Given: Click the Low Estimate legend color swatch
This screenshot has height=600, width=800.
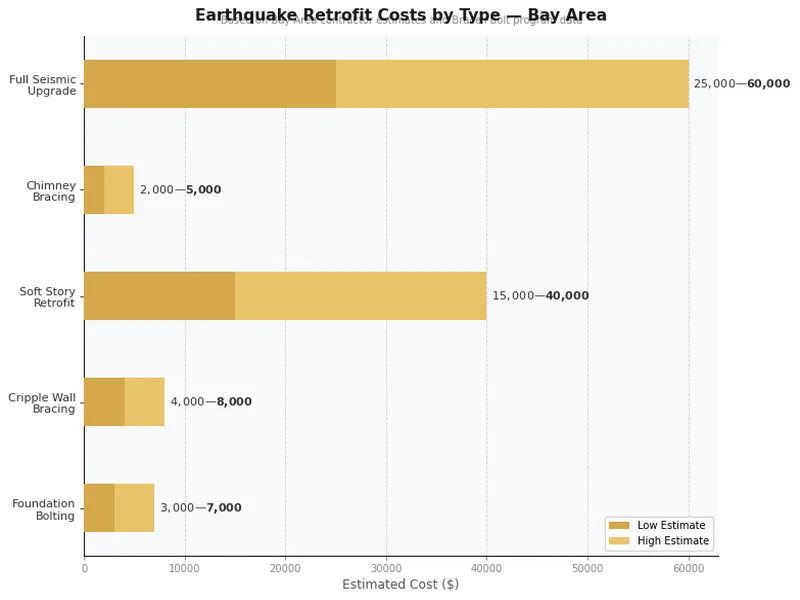Looking at the screenshot, I should [619, 525].
